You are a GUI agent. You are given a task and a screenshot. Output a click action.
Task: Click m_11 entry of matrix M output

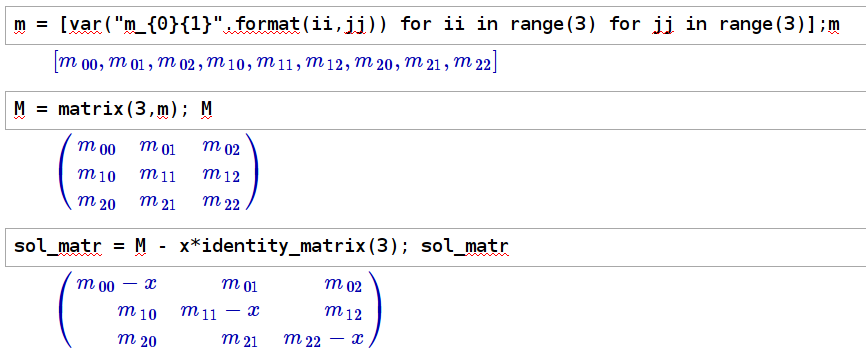(158, 174)
